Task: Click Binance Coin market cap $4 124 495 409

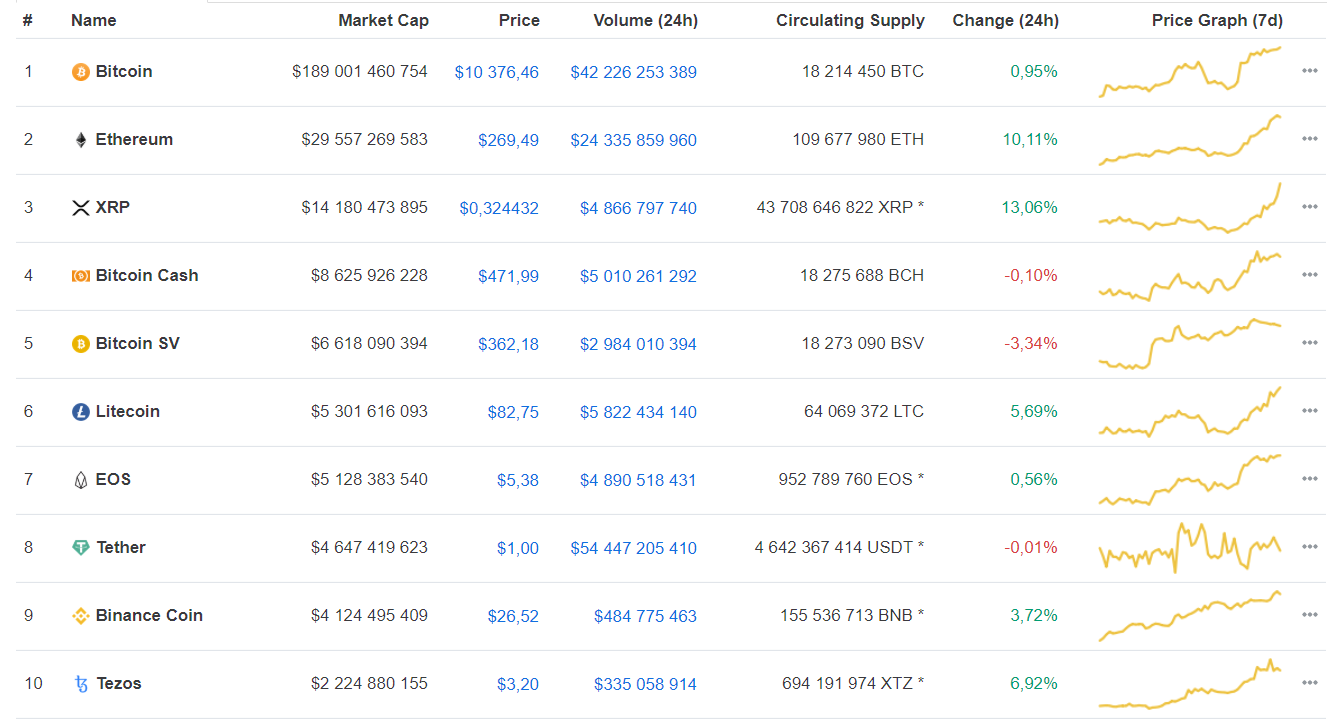Action: click(x=369, y=616)
